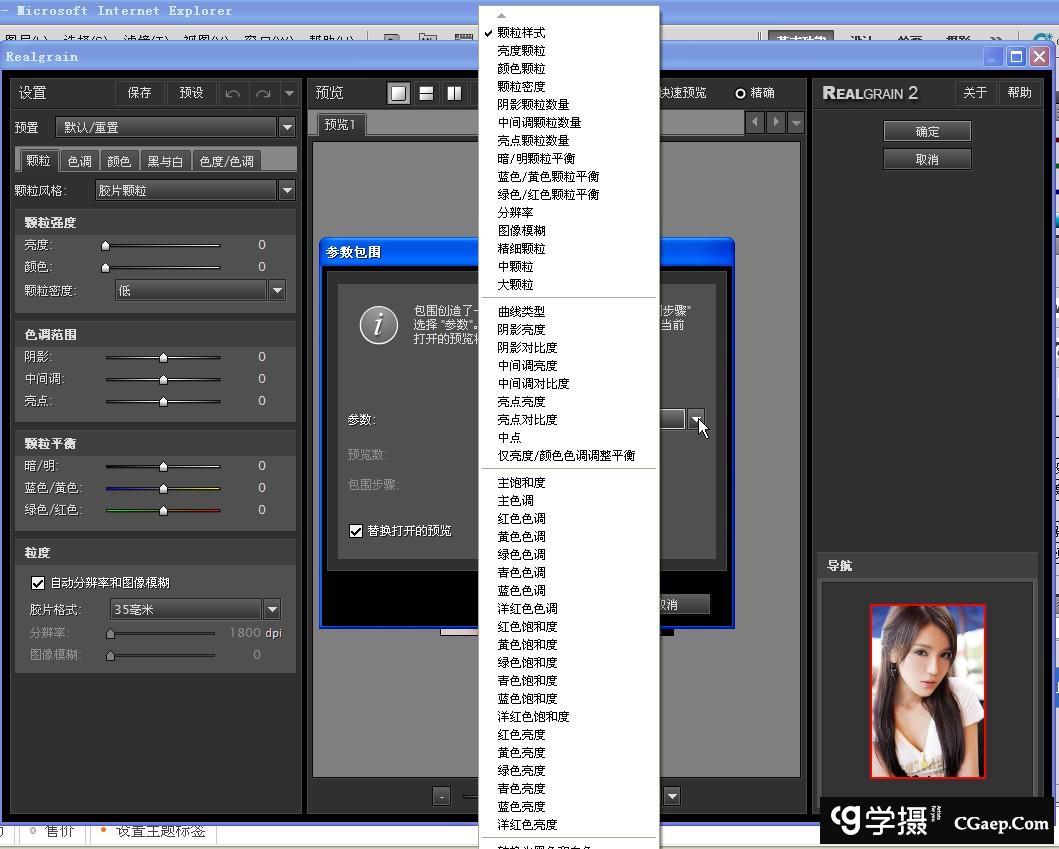Select the single preview layout icon
This screenshot has width=1059, height=849.
(398, 92)
